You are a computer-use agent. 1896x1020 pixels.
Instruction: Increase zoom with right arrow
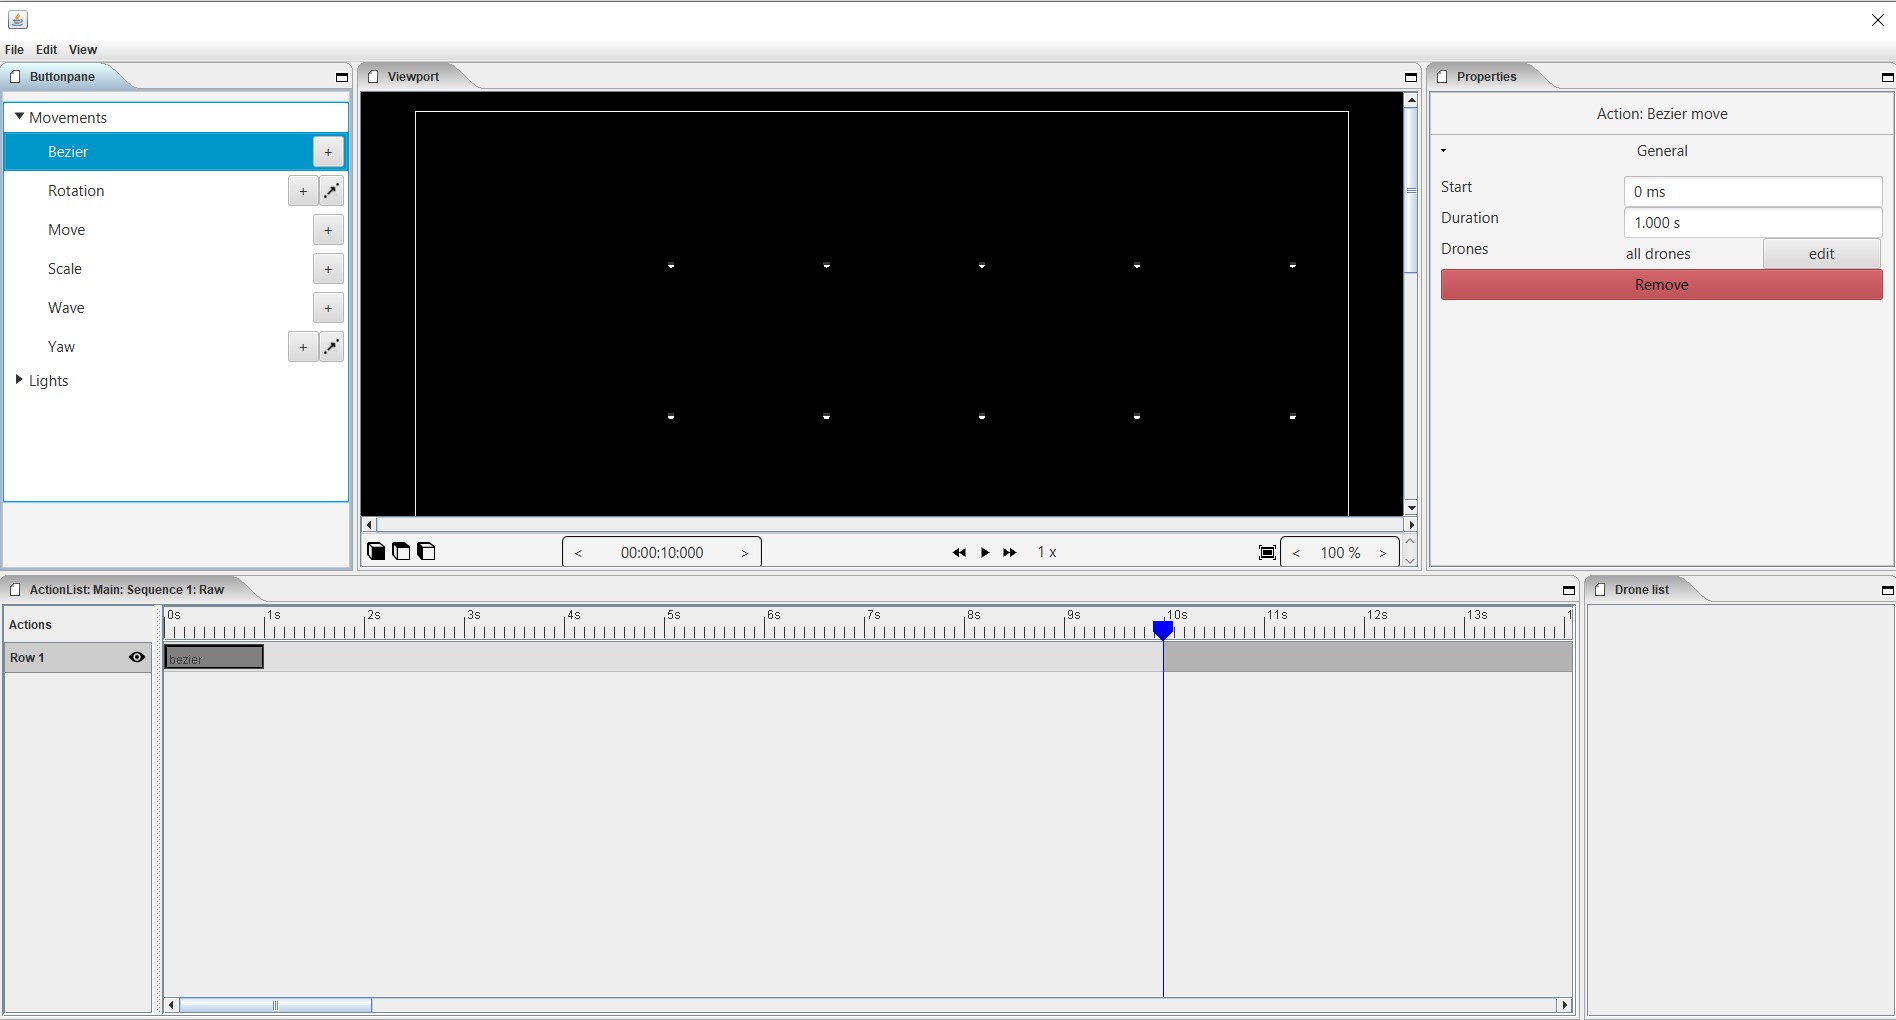tap(1383, 553)
